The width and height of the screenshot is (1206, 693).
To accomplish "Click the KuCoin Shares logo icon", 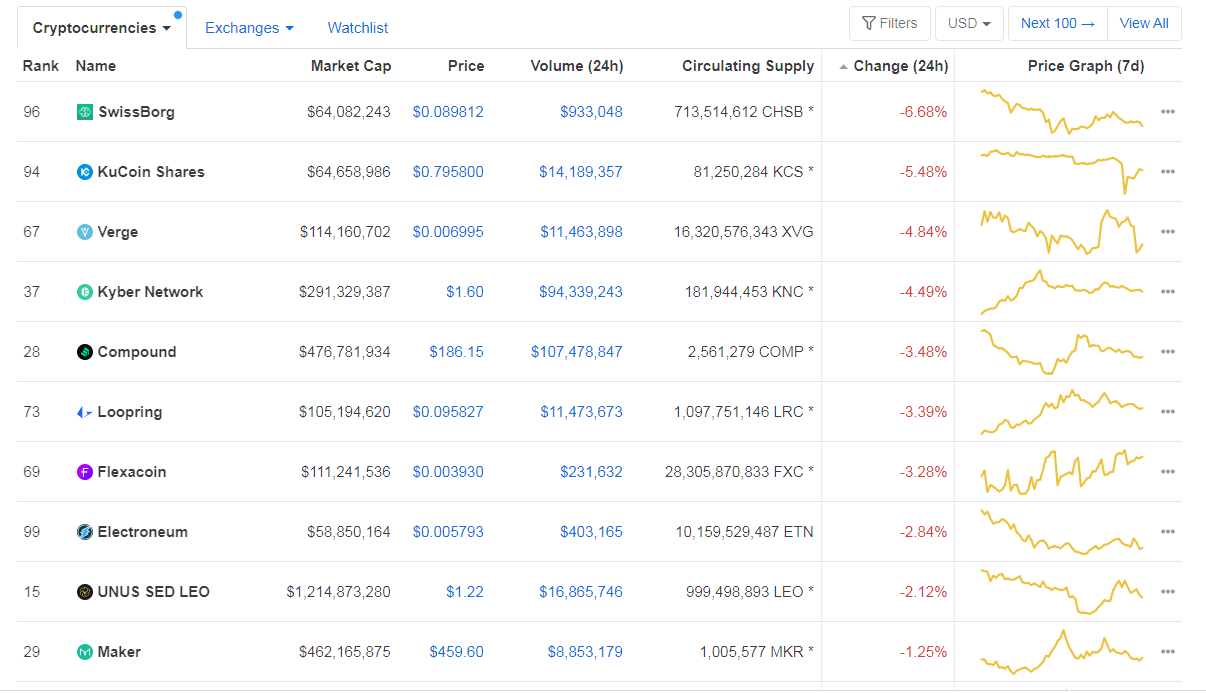I will coord(85,172).
